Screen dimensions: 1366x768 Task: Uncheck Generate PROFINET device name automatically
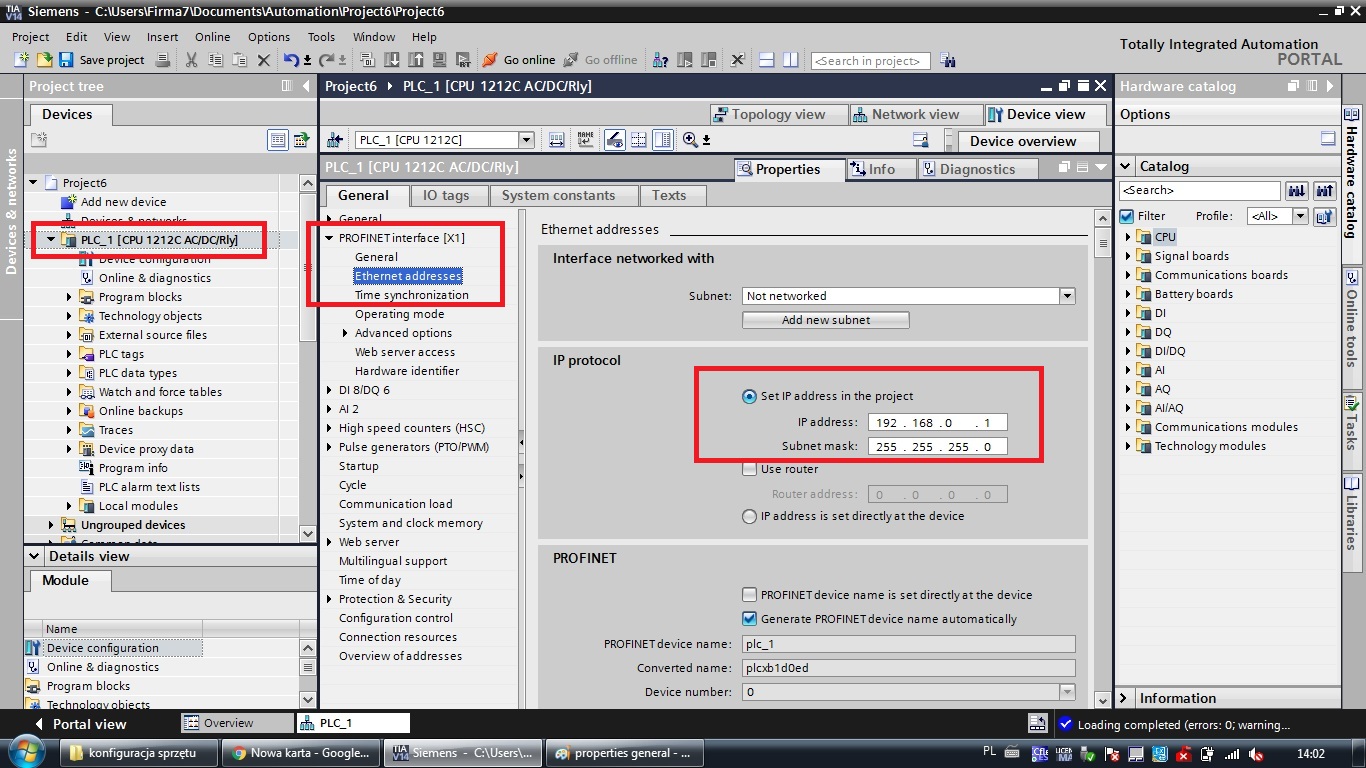click(749, 619)
